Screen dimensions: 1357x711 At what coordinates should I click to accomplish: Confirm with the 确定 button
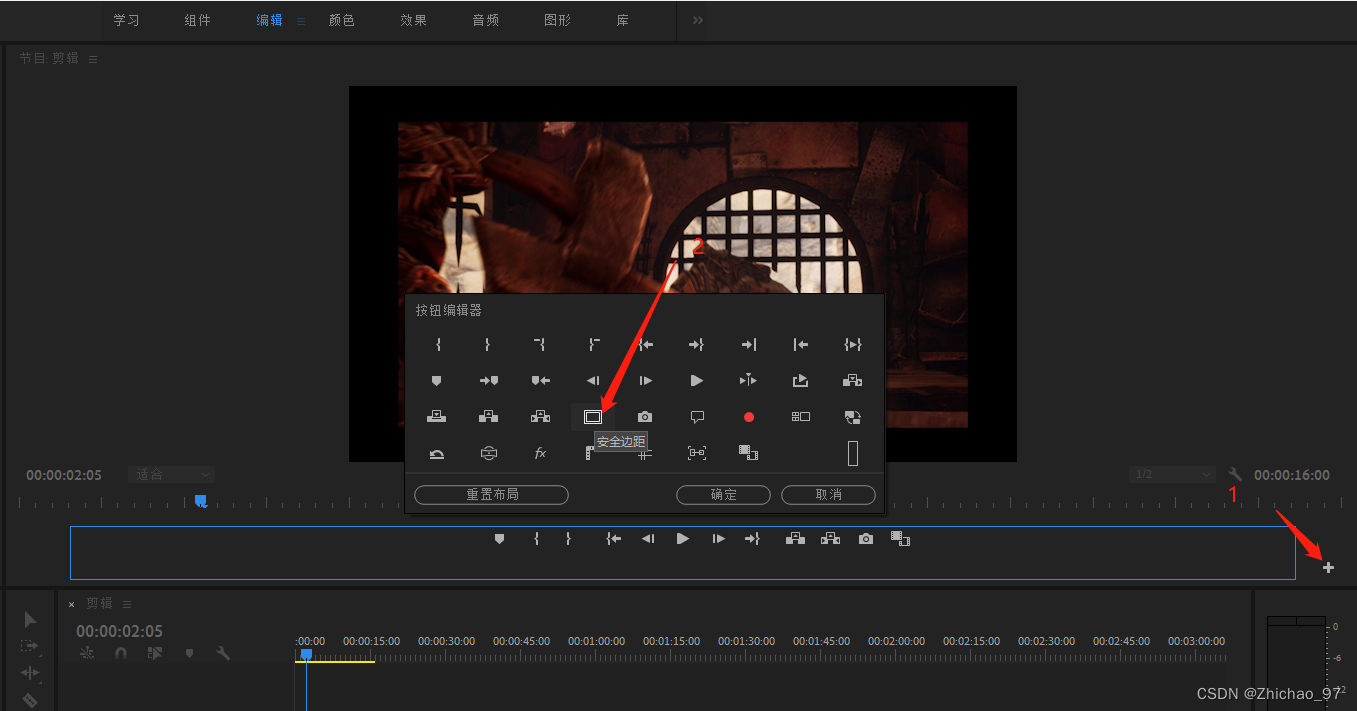[723, 495]
